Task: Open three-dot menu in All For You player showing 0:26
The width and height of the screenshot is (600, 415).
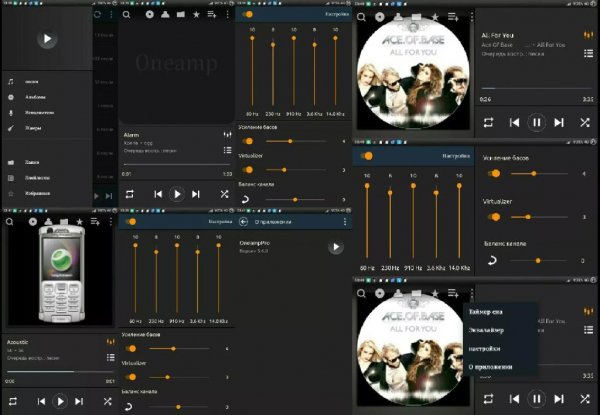Action: pos(471,17)
